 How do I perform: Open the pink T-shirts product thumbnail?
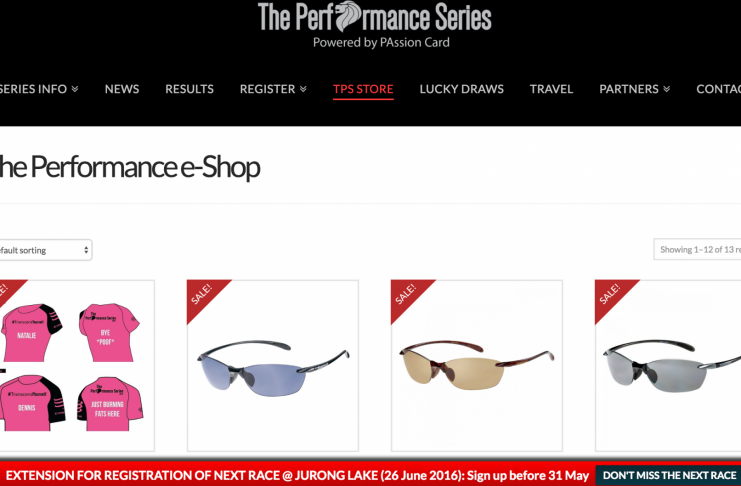77,365
